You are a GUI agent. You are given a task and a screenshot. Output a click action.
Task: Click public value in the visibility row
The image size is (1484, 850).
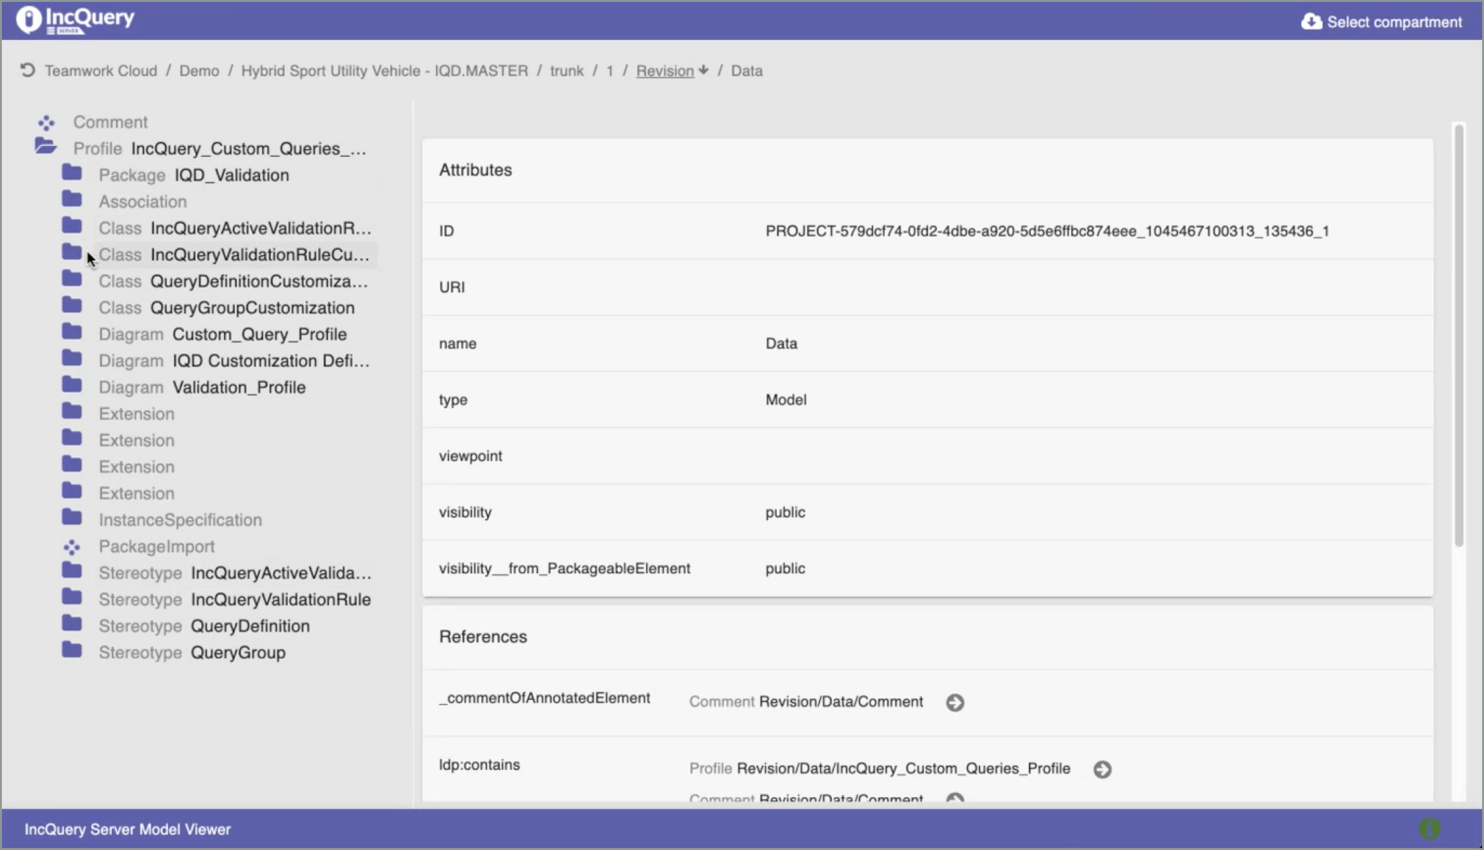click(x=785, y=512)
